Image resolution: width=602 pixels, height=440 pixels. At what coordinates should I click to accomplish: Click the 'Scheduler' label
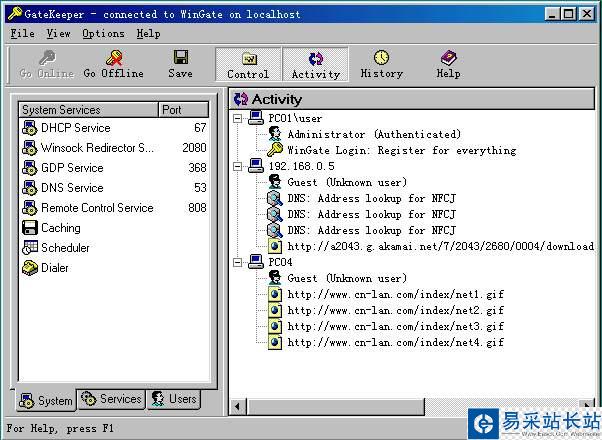[65, 248]
